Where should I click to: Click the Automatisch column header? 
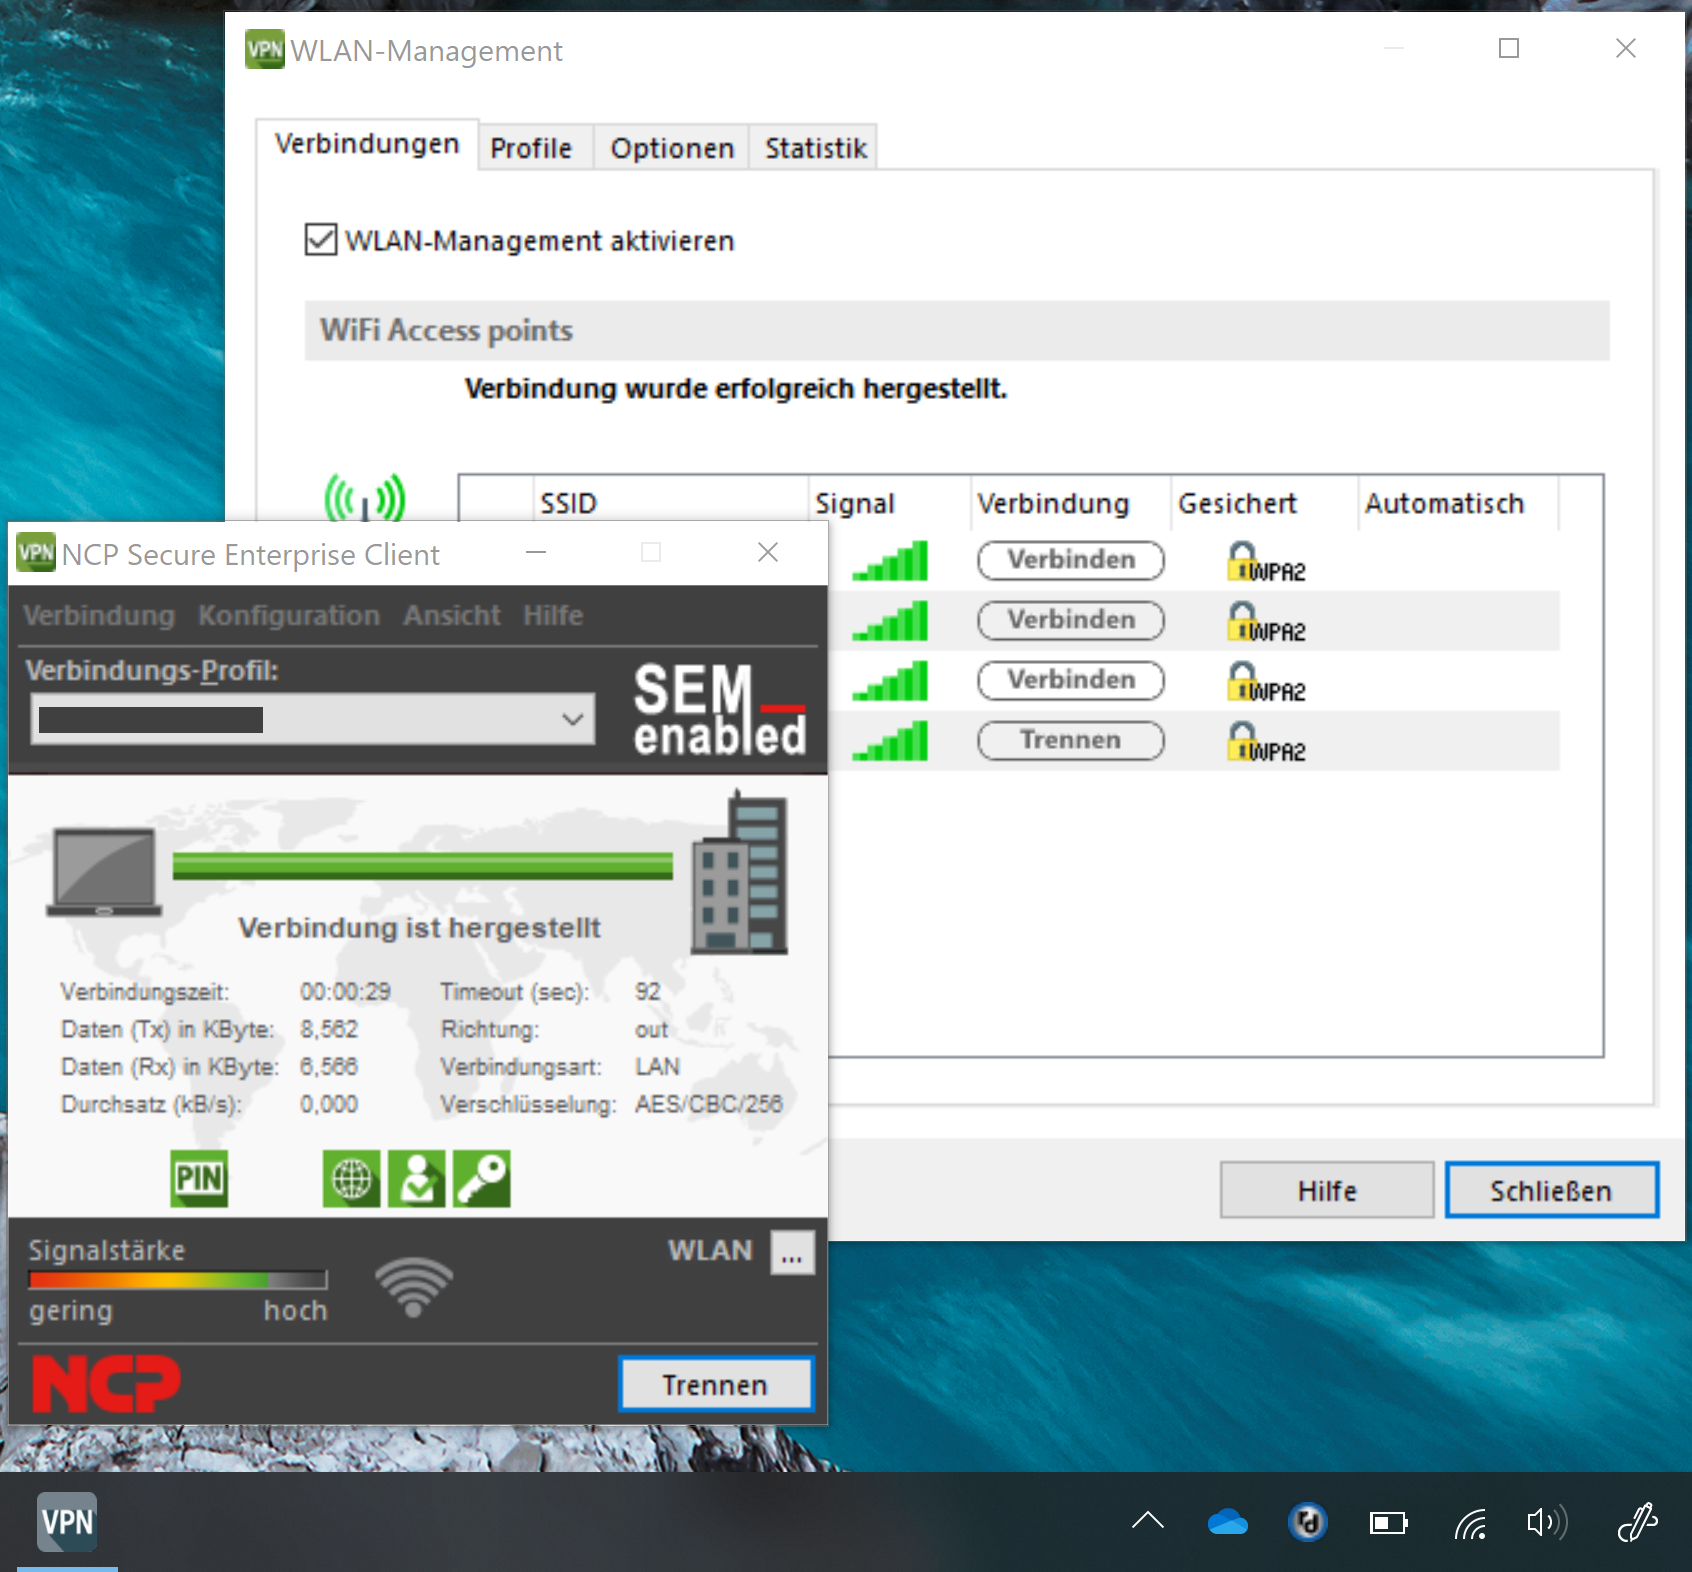pyautogui.click(x=1458, y=503)
